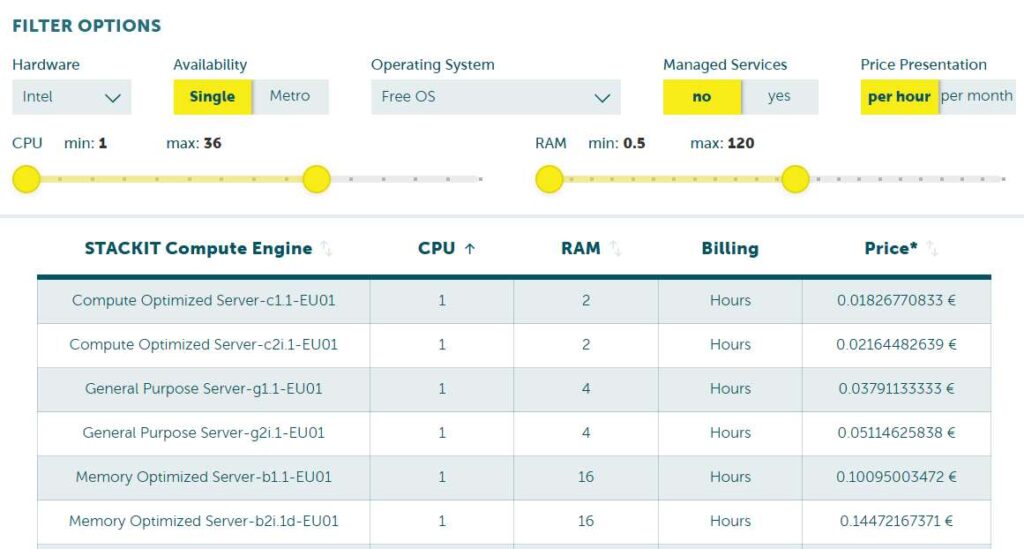Image resolution: width=1024 pixels, height=549 pixels.
Task: Set Managed Services to yes
Action: point(779,97)
